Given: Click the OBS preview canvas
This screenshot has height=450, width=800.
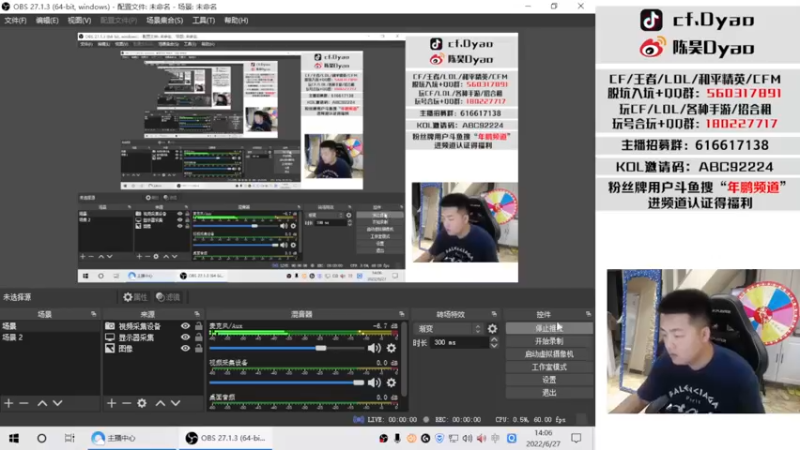Looking at the screenshot, I should click(297, 158).
